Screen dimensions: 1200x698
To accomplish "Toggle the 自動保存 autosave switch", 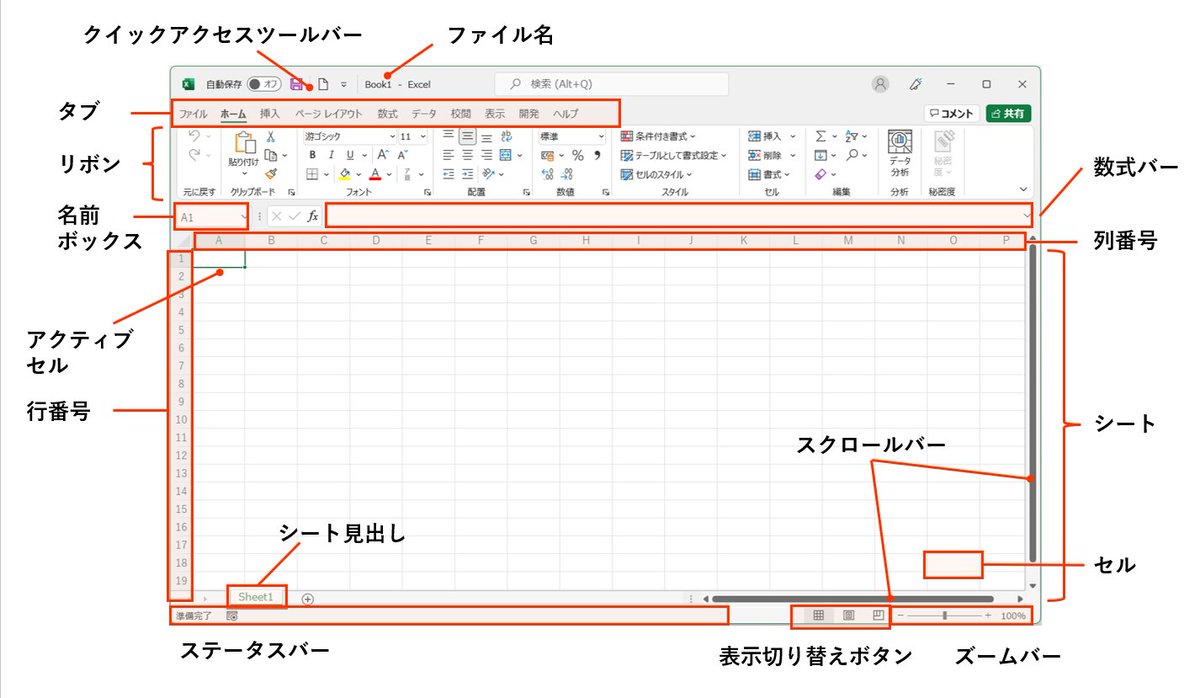I will pos(264,85).
